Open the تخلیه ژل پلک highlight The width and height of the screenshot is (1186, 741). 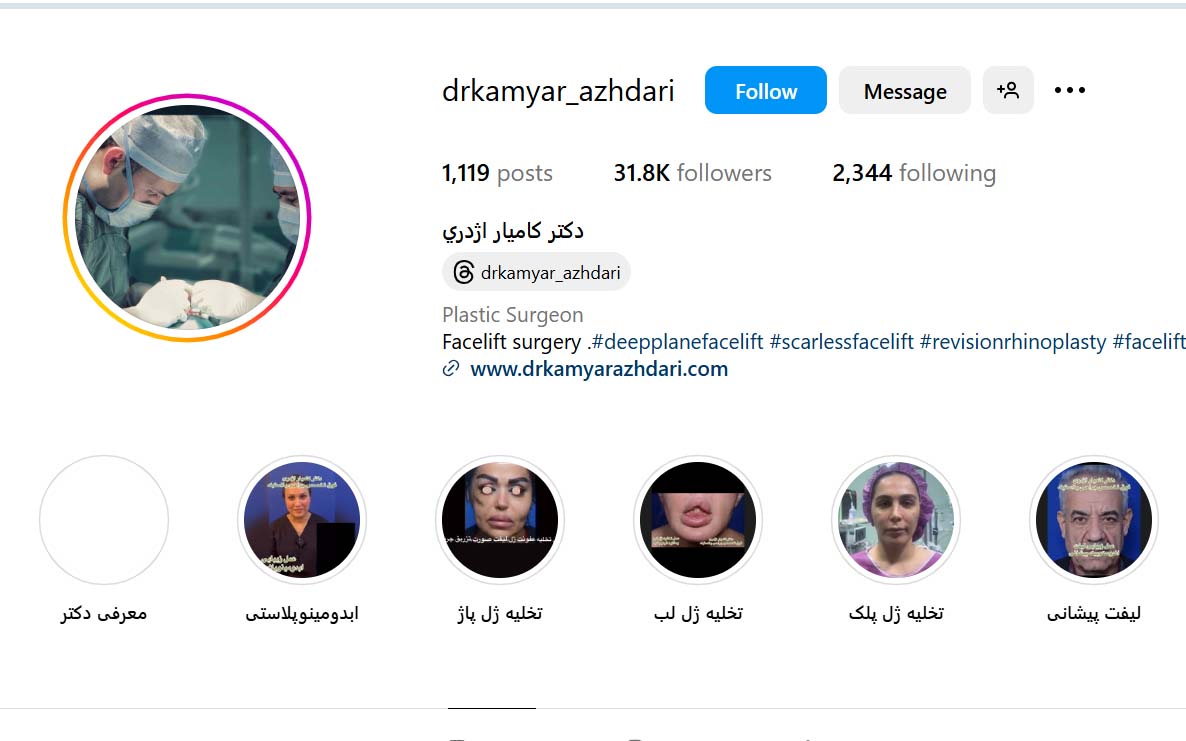tap(896, 519)
